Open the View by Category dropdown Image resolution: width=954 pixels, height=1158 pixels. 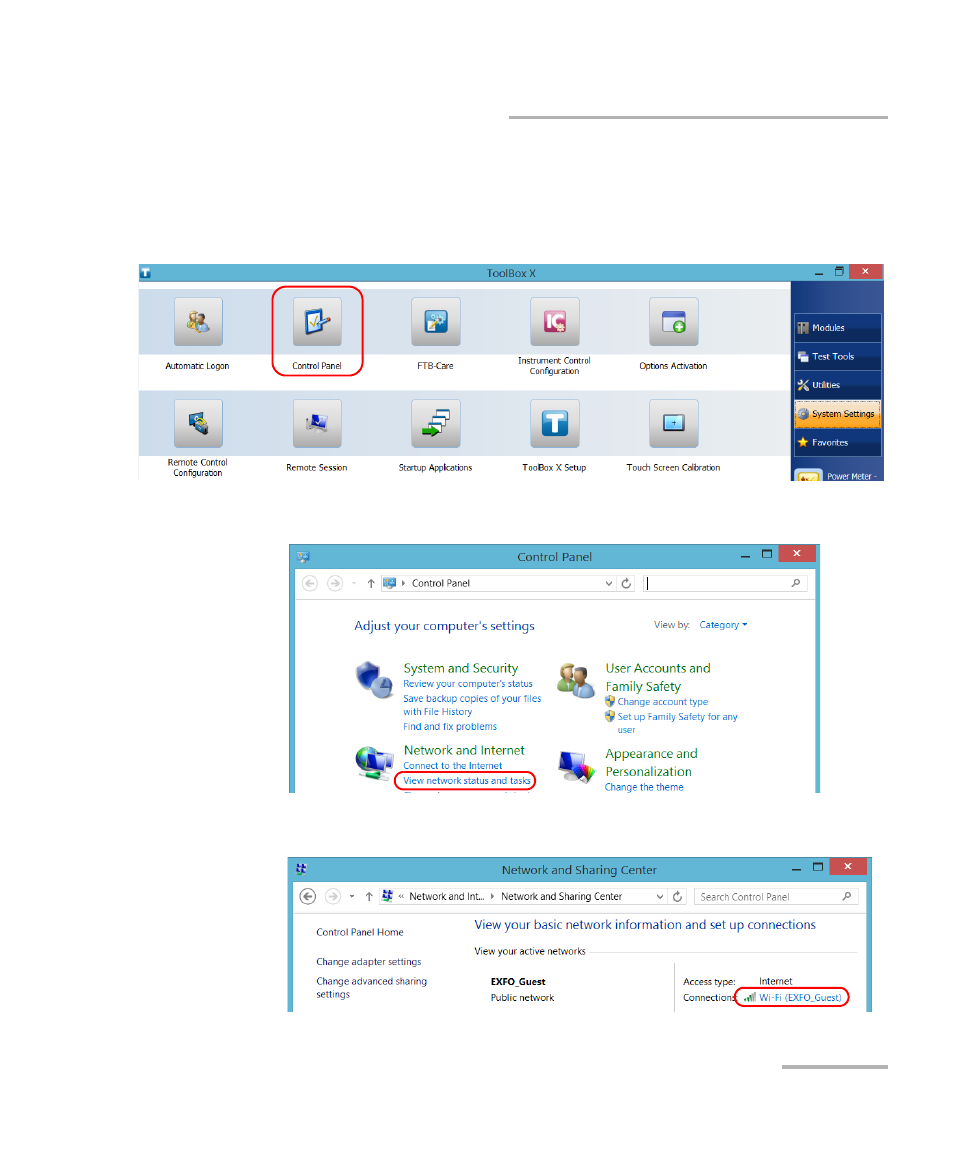723,625
